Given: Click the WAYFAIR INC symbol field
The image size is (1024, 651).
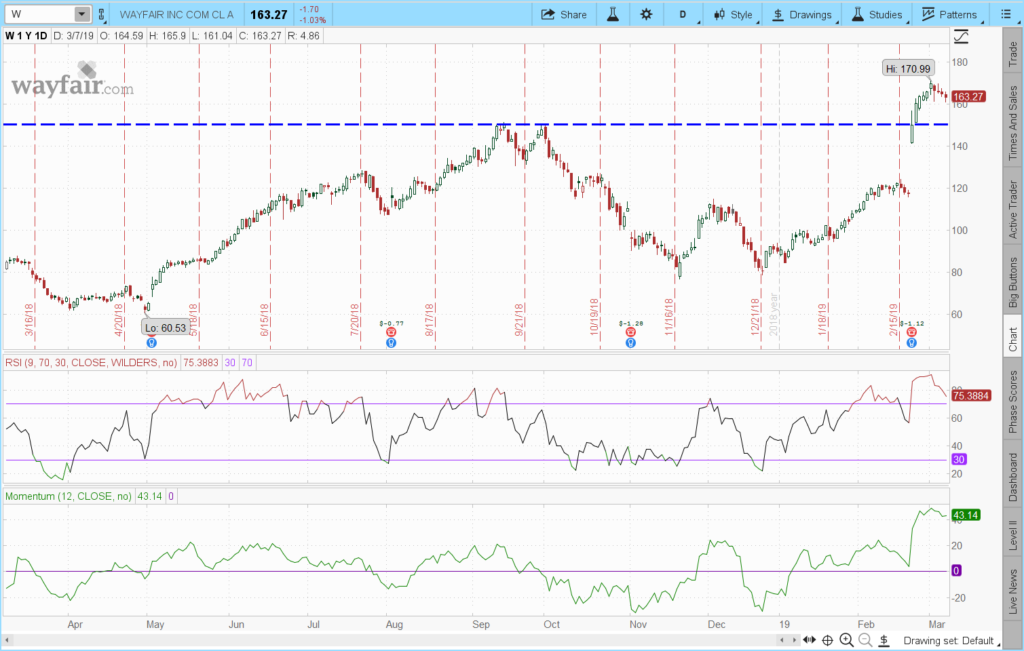Looking at the screenshot, I should tap(173, 14).
